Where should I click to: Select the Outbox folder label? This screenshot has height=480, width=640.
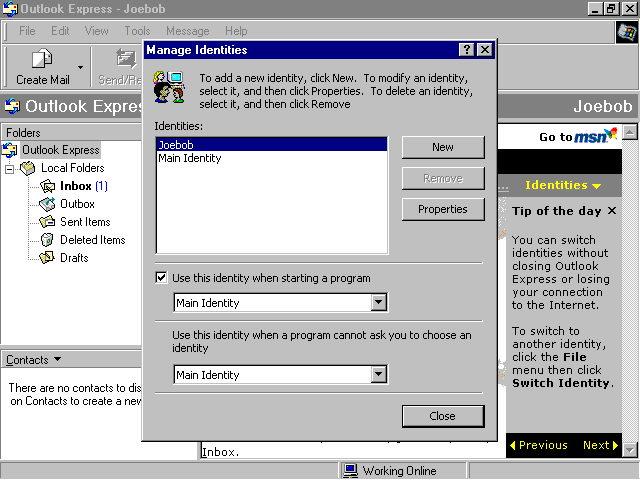[x=77, y=204]
